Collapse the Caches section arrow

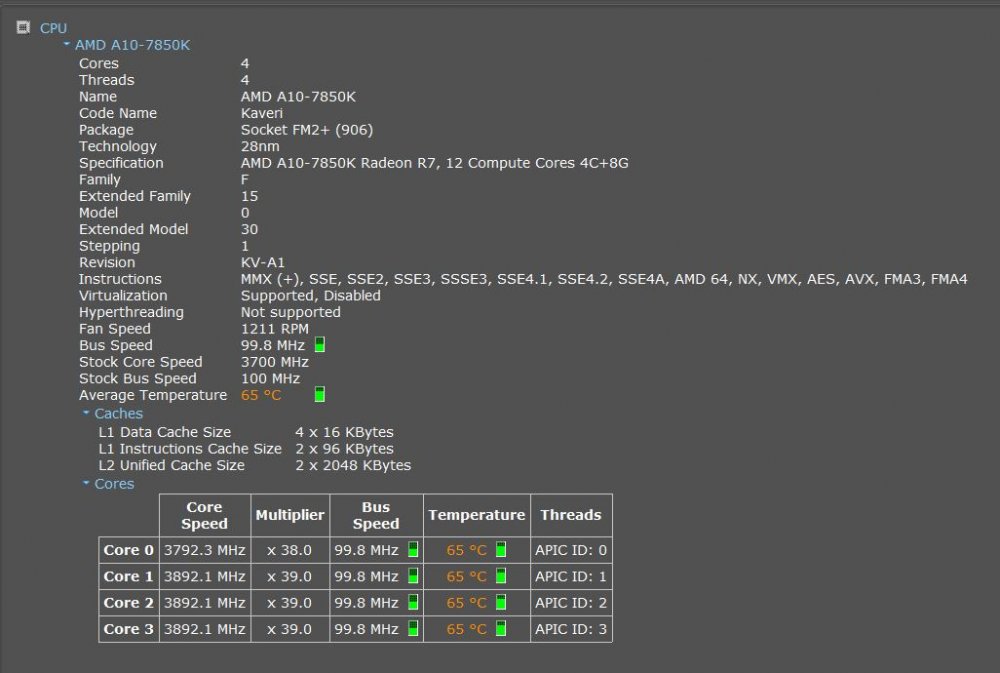tap(86, 413)
